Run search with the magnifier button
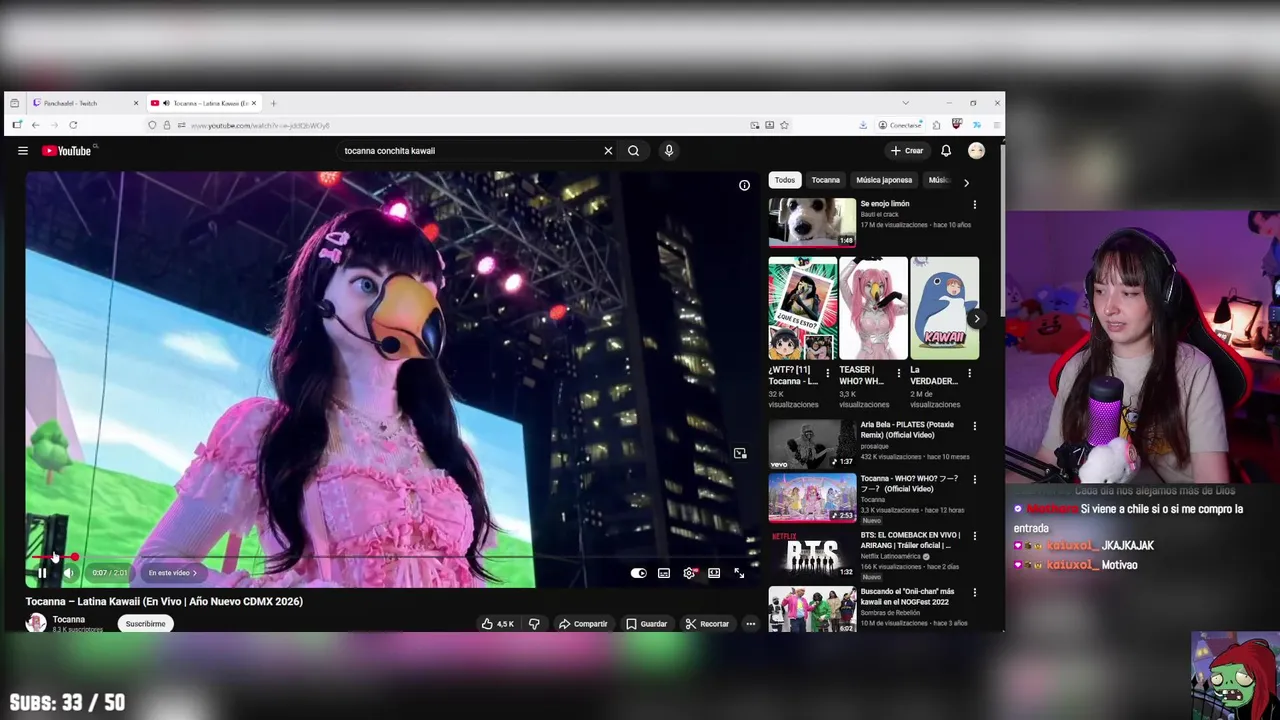1280x720 pixels. tap(633, 151)
